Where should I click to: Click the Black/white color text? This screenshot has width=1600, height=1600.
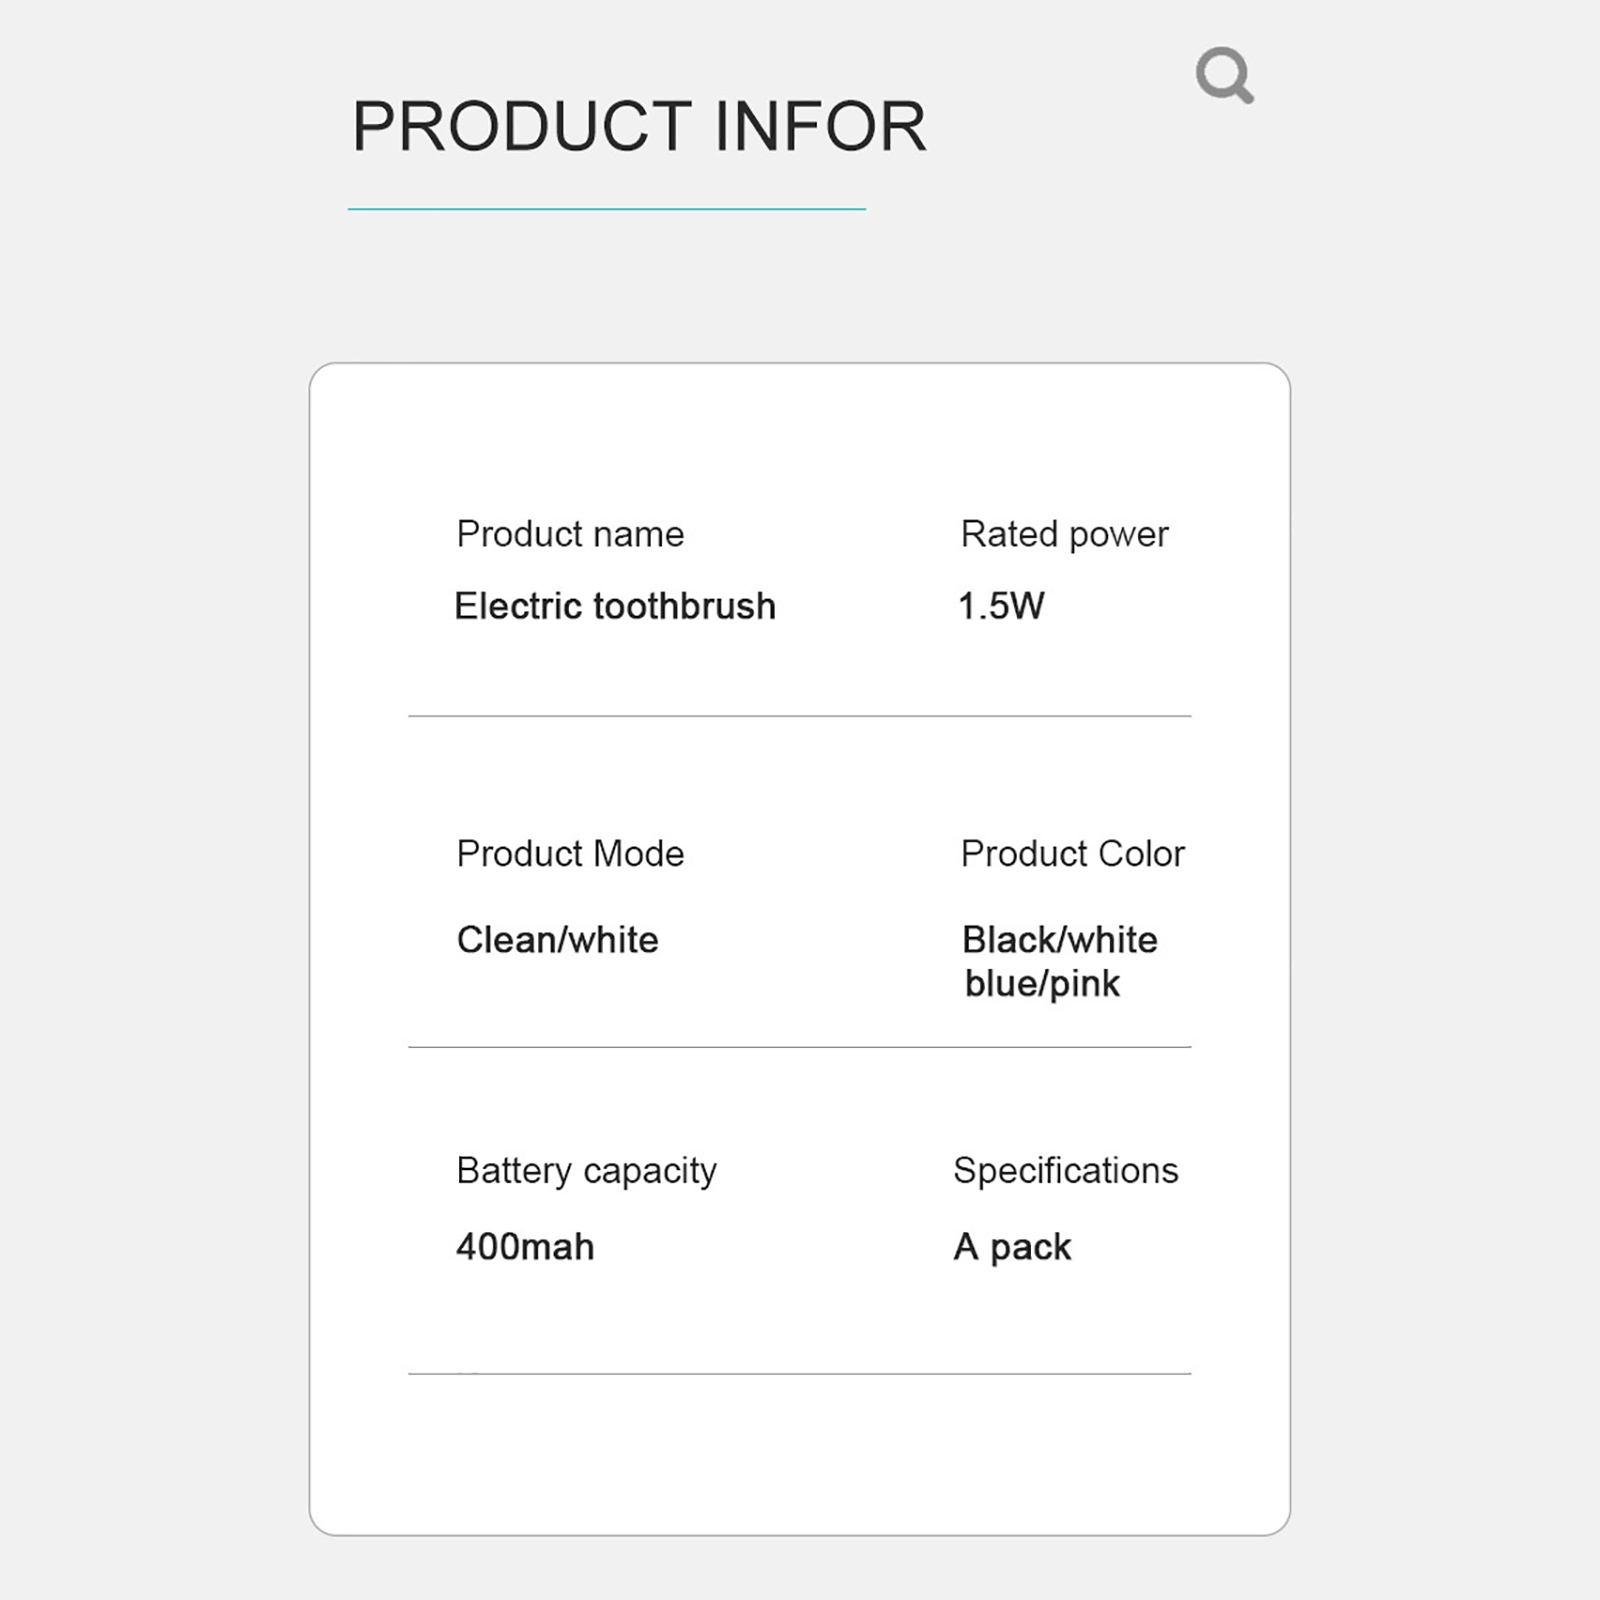coord(1059,940)
